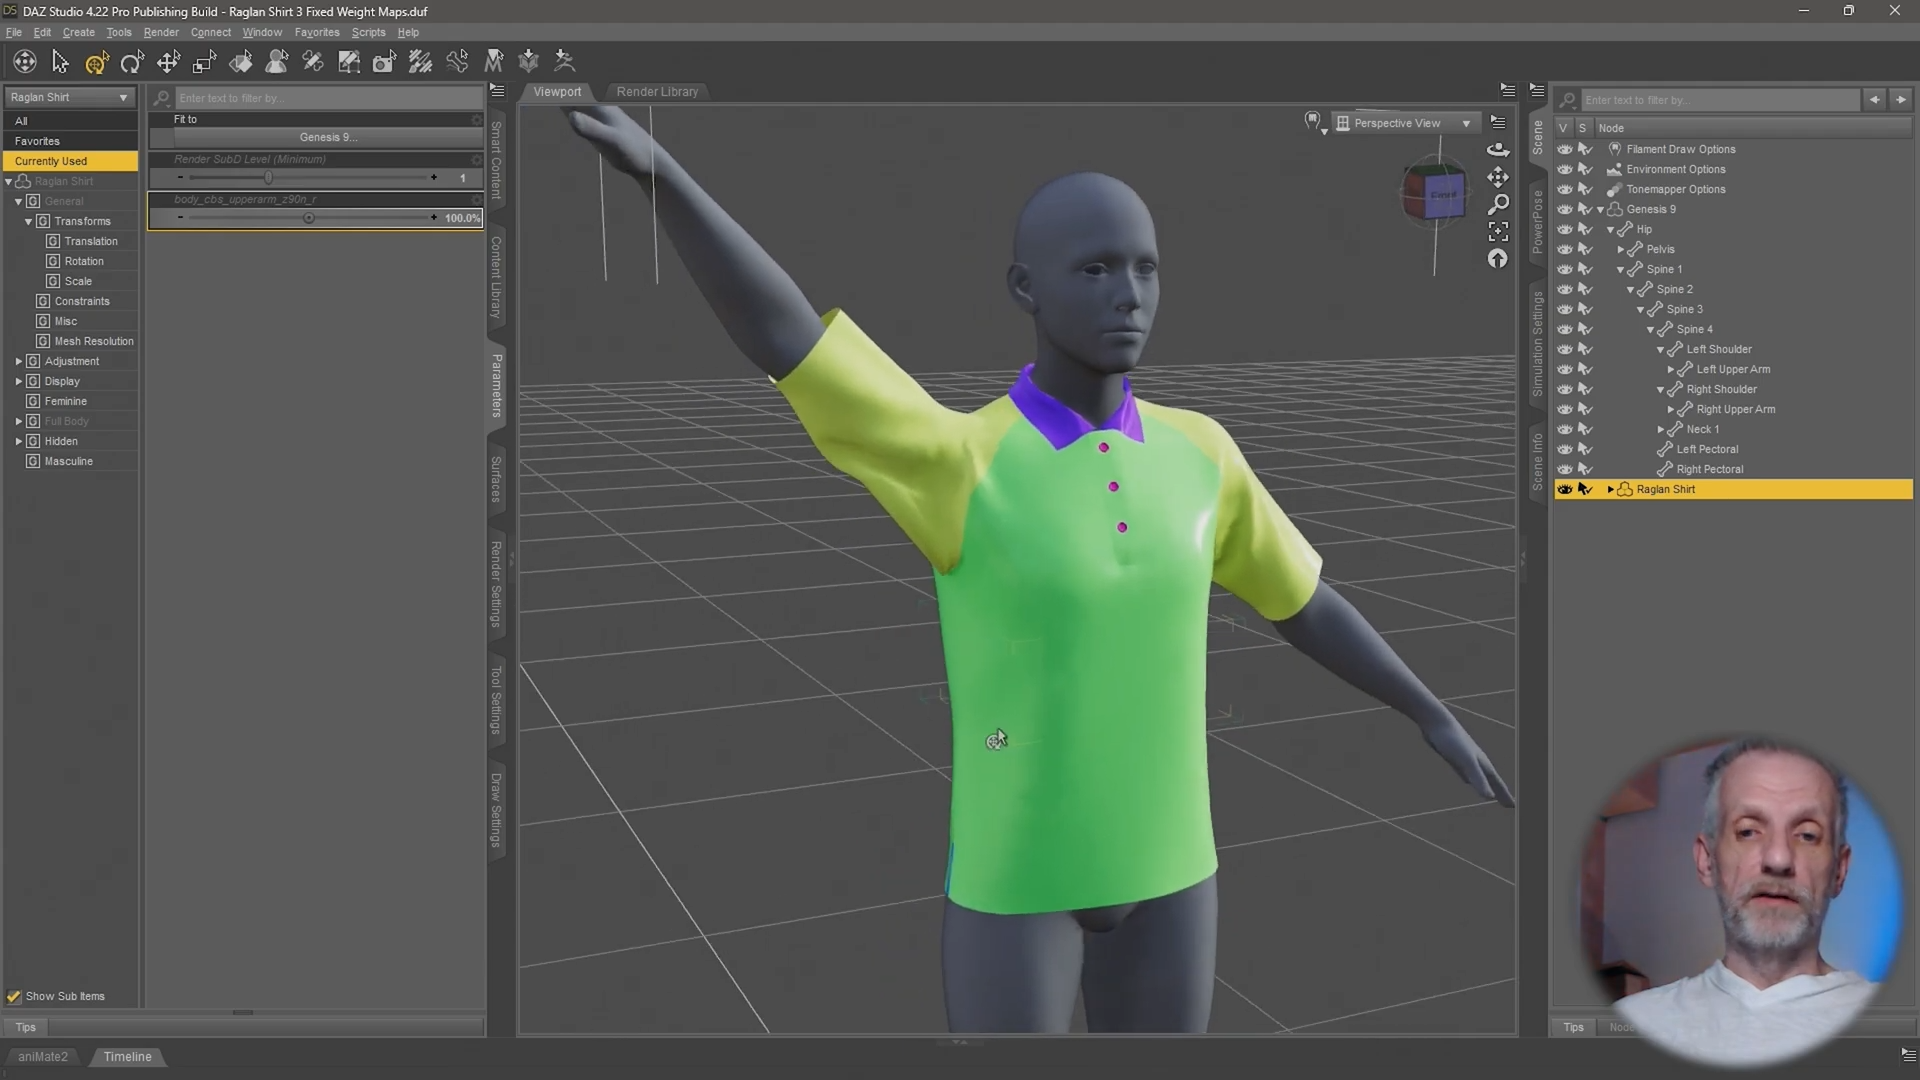Select the Scale tool in toolbar
This screenshot has height=1080, width=1920.
click(x=204, y=62)
